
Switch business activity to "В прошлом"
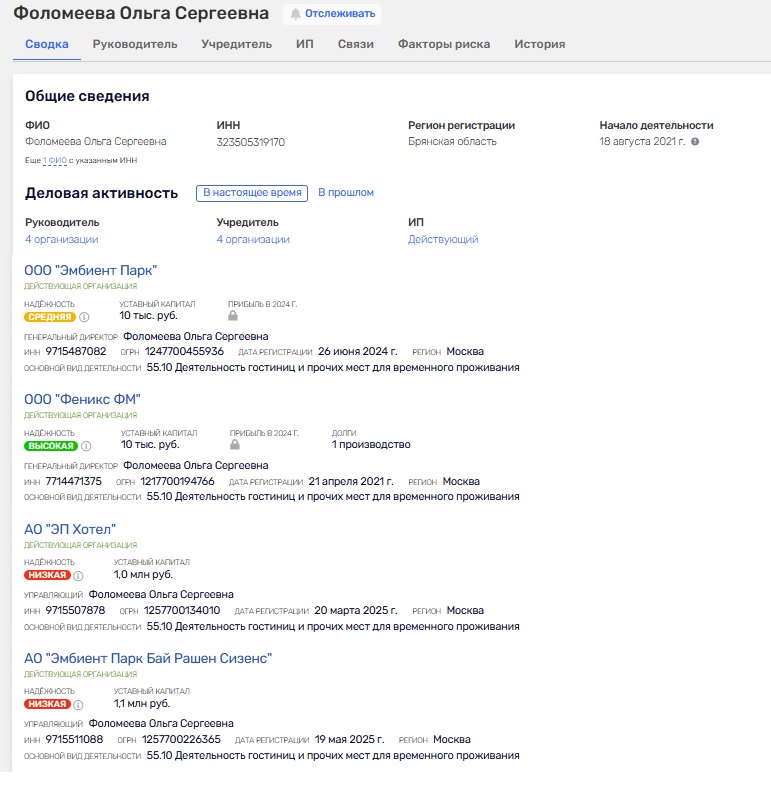pyautogui.click(x=346, y=193)
